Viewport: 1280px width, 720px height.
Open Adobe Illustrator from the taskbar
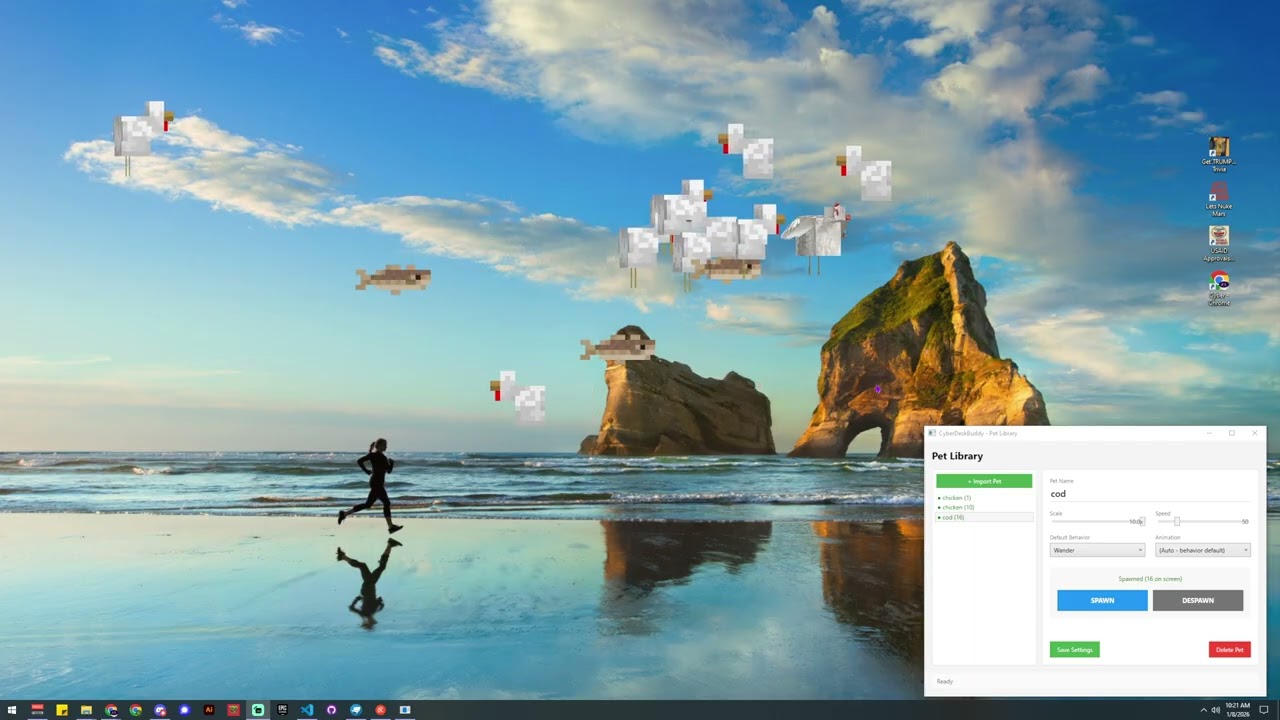(209, 710)
